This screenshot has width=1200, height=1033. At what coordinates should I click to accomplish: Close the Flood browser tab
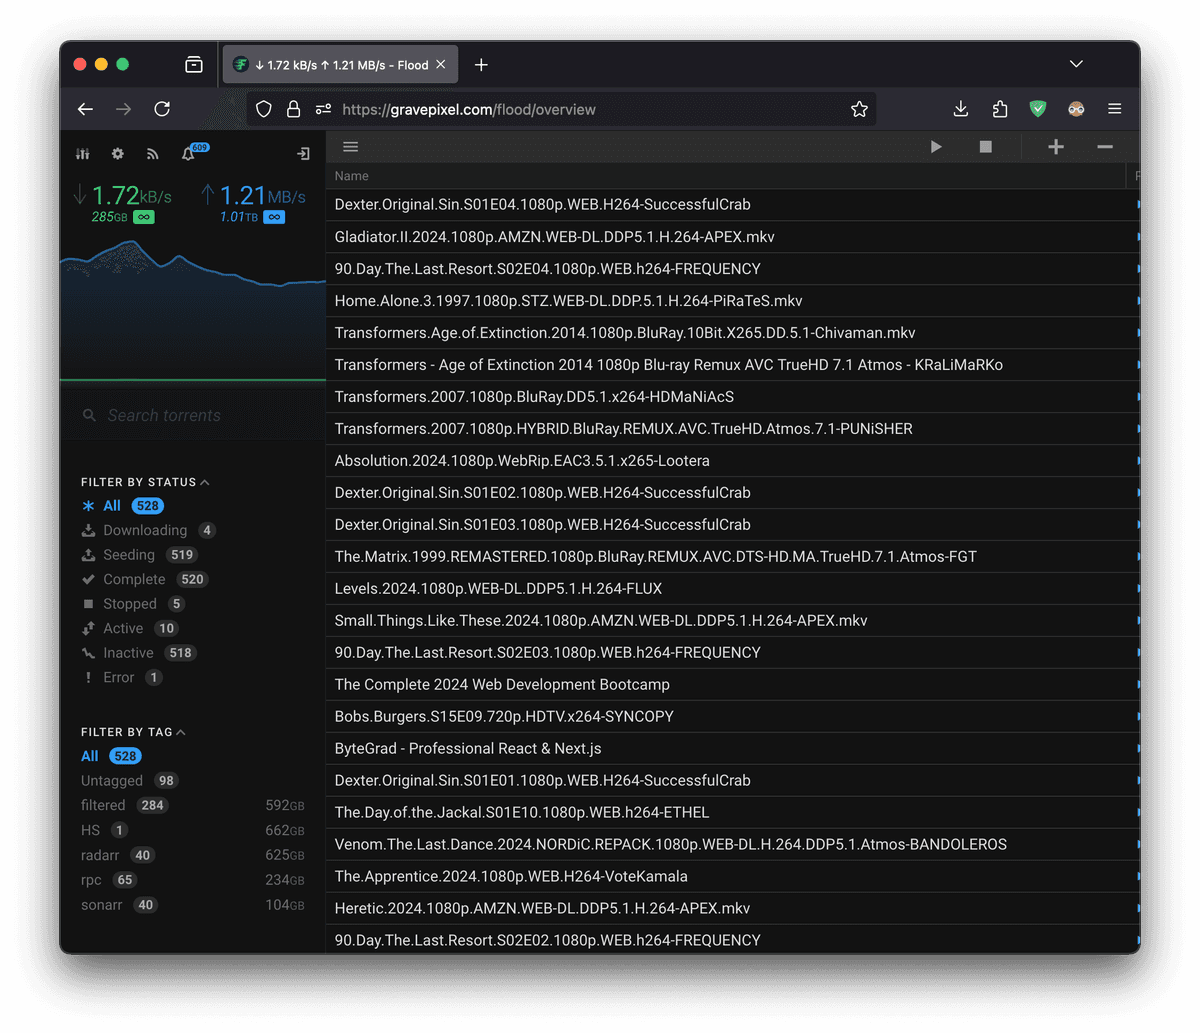tap(441, 65)
